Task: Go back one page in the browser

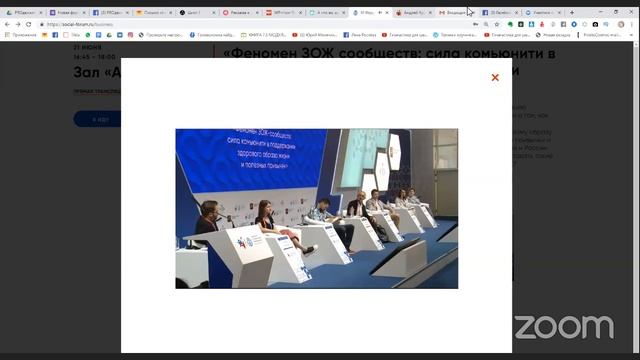Action: click(x=7, y=24)
